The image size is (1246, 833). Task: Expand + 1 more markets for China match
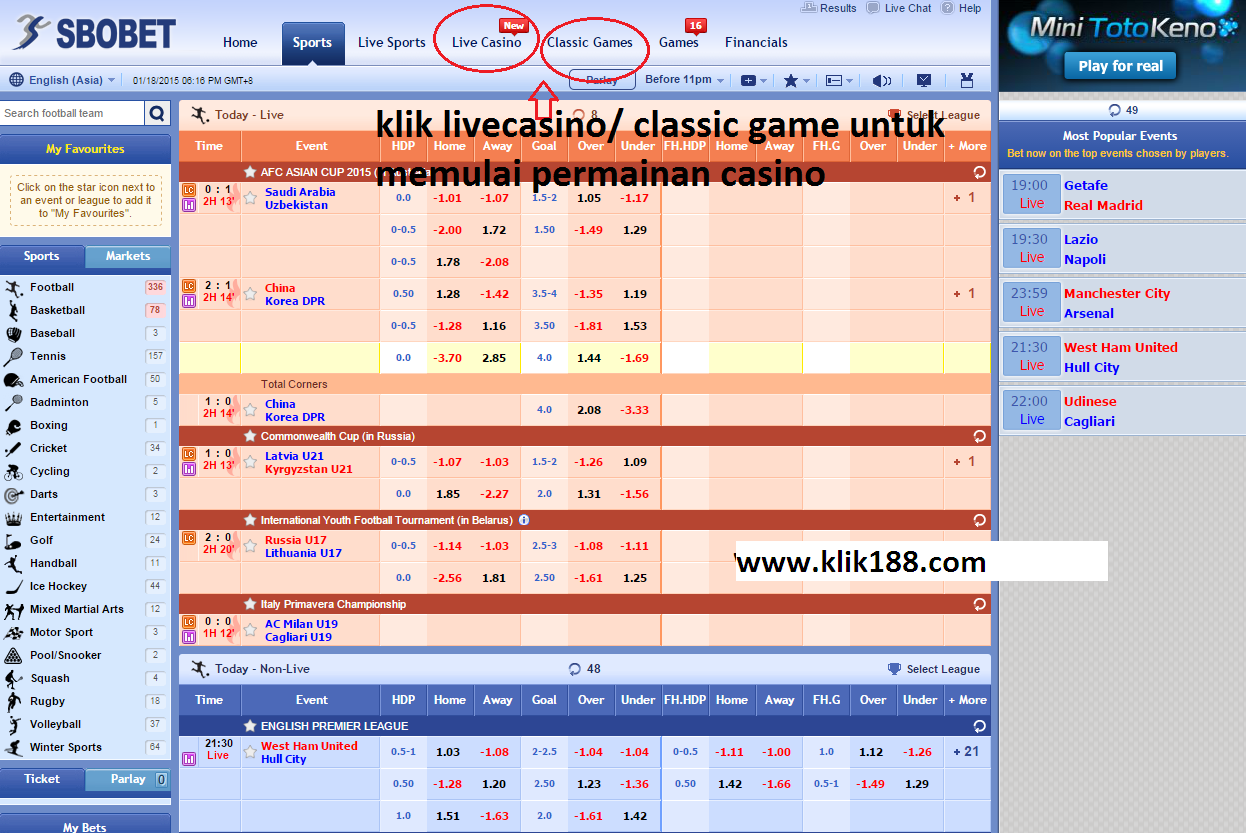pyautogui.click(x=965, y=294)
